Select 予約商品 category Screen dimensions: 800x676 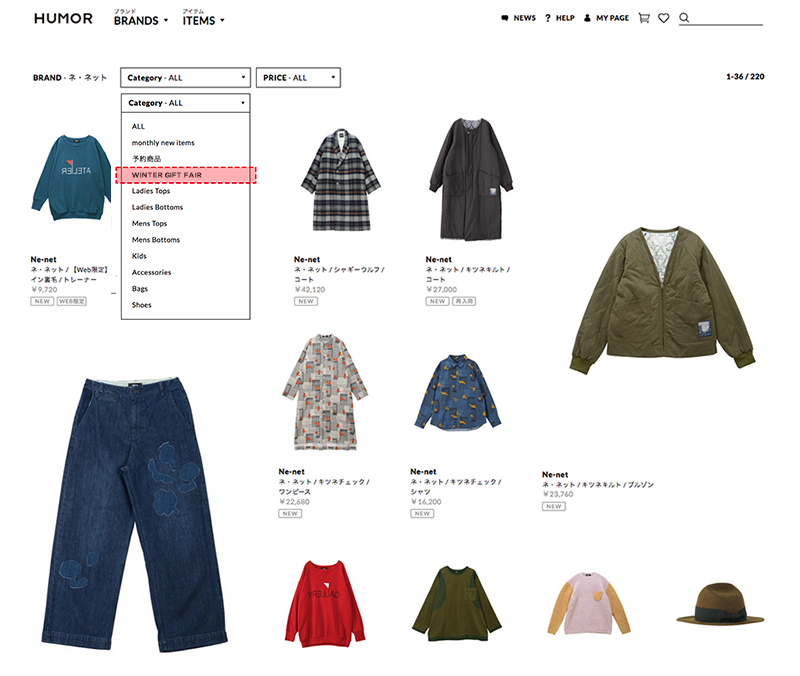(x=146, y=159)
